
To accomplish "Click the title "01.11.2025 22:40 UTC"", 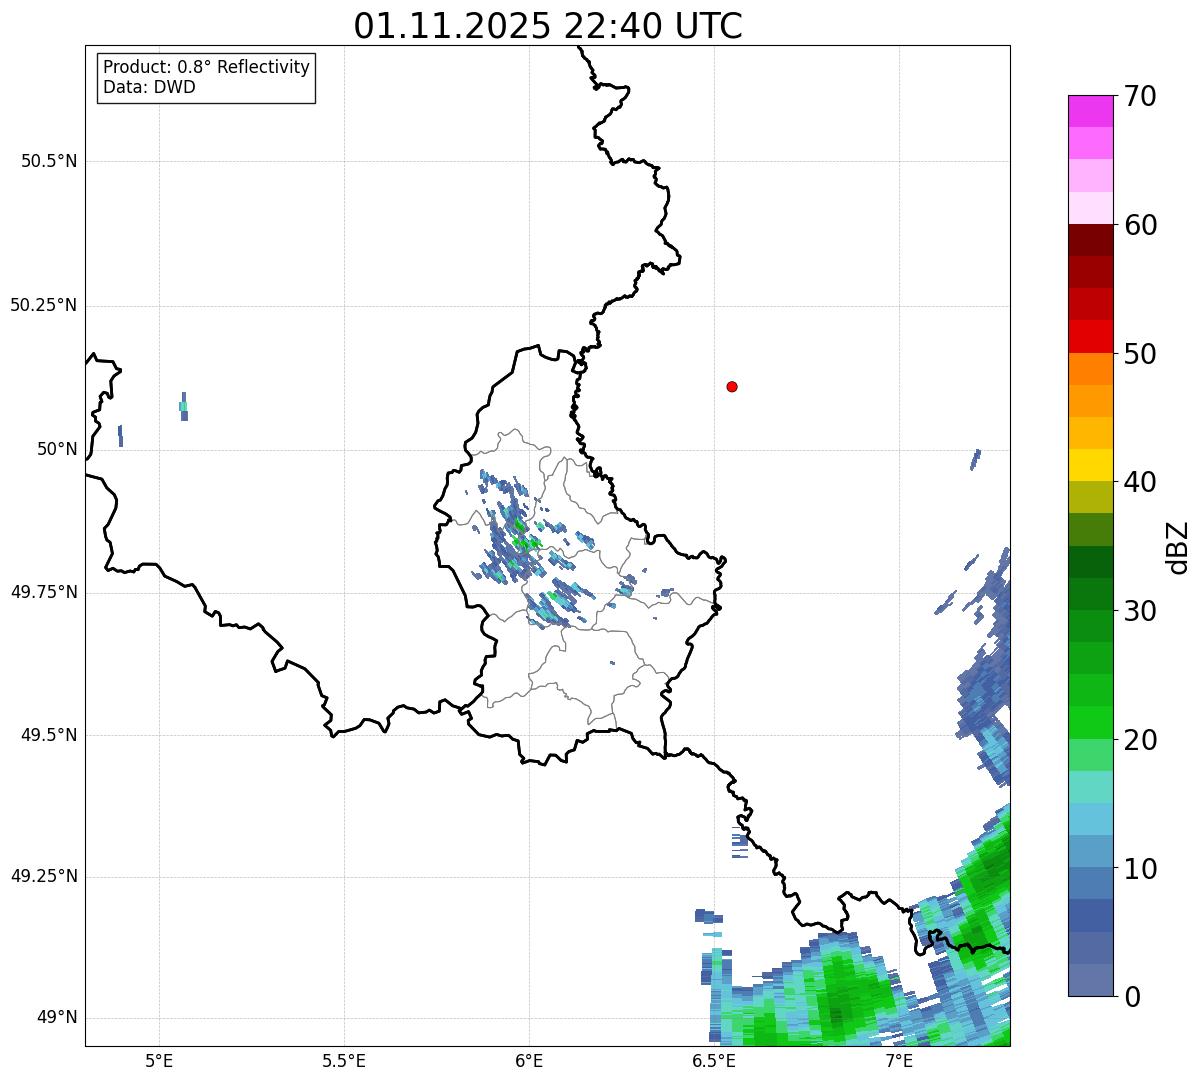I will (x=548, y=25).
